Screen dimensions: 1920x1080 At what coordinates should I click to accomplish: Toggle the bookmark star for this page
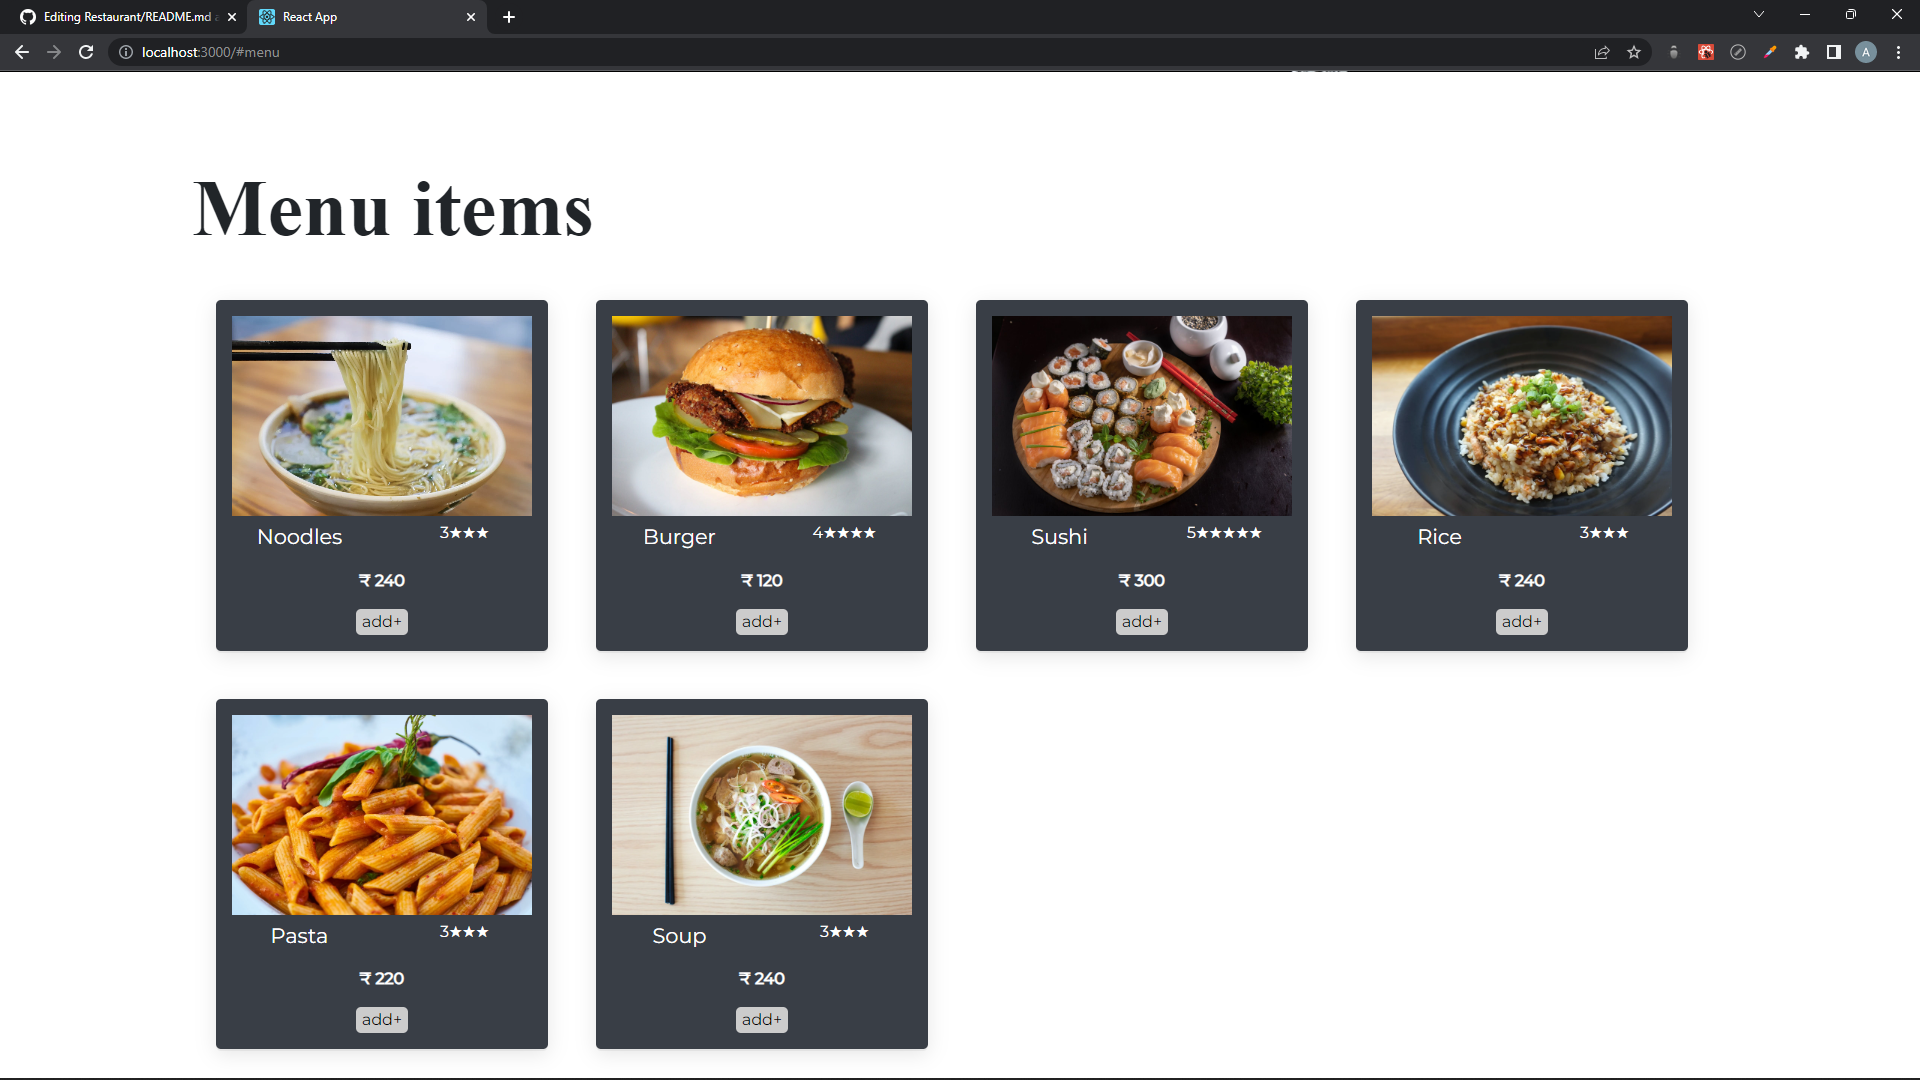1634,52
